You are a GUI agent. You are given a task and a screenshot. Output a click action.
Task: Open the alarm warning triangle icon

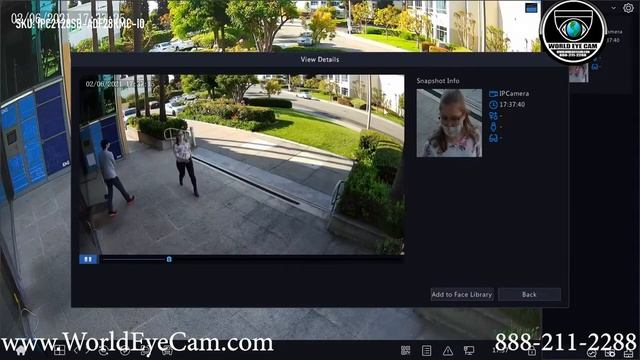tap(448, 351)
